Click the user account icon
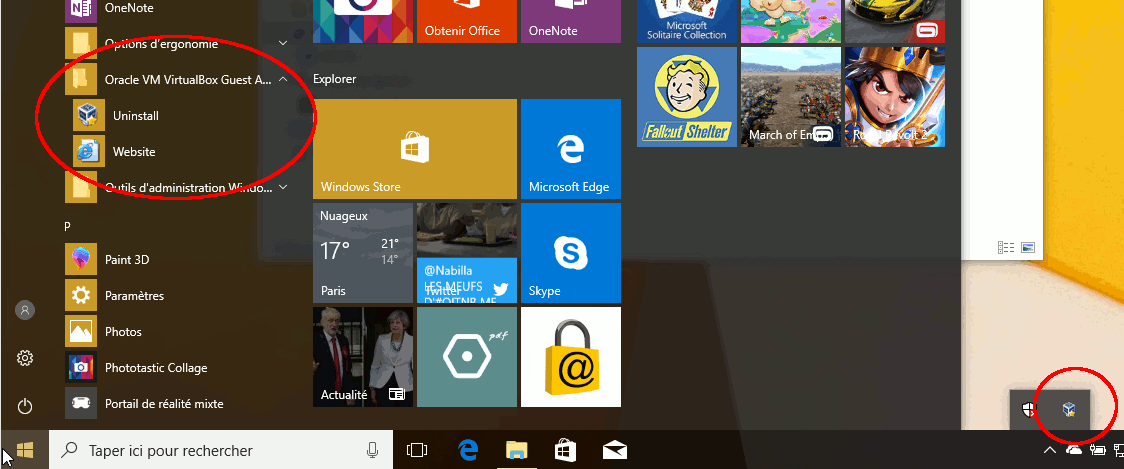Viewport: 1124px width, 469px height. pos(25,310)
